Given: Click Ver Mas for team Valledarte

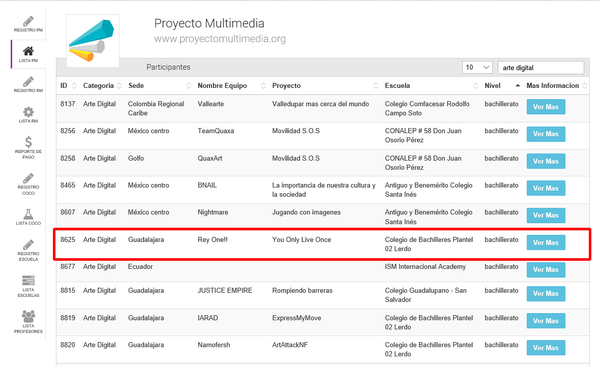Looking at the screenshot, I should click(546, 107).
